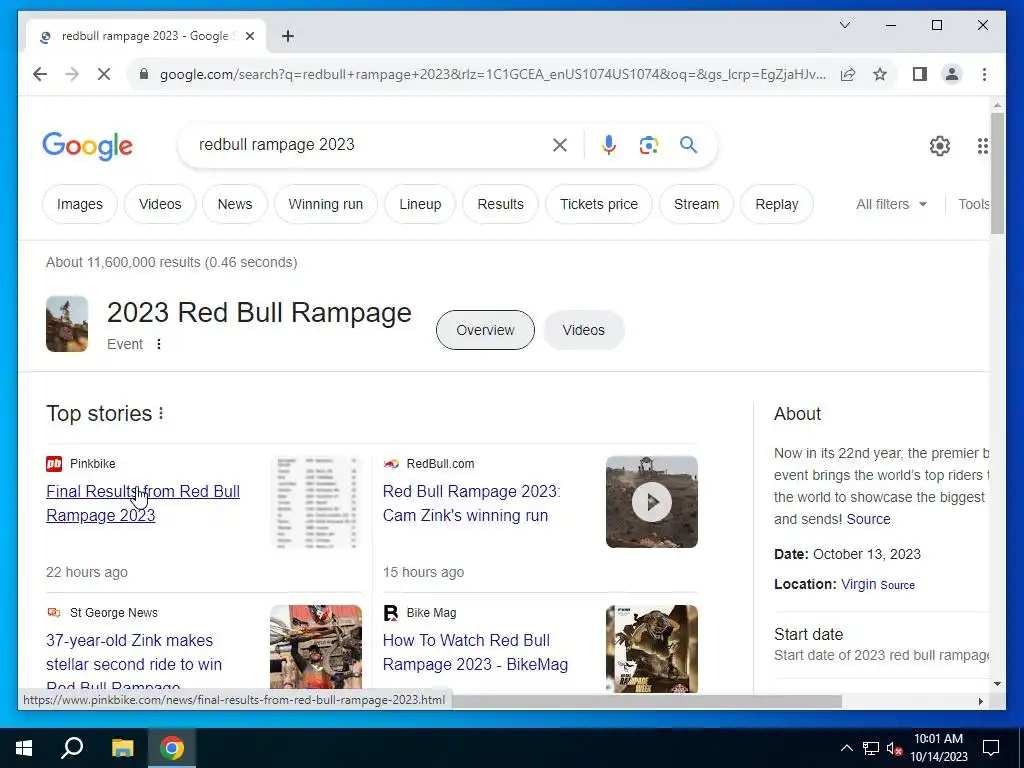
Task: Open the notification center
Action: pos(991,748)
